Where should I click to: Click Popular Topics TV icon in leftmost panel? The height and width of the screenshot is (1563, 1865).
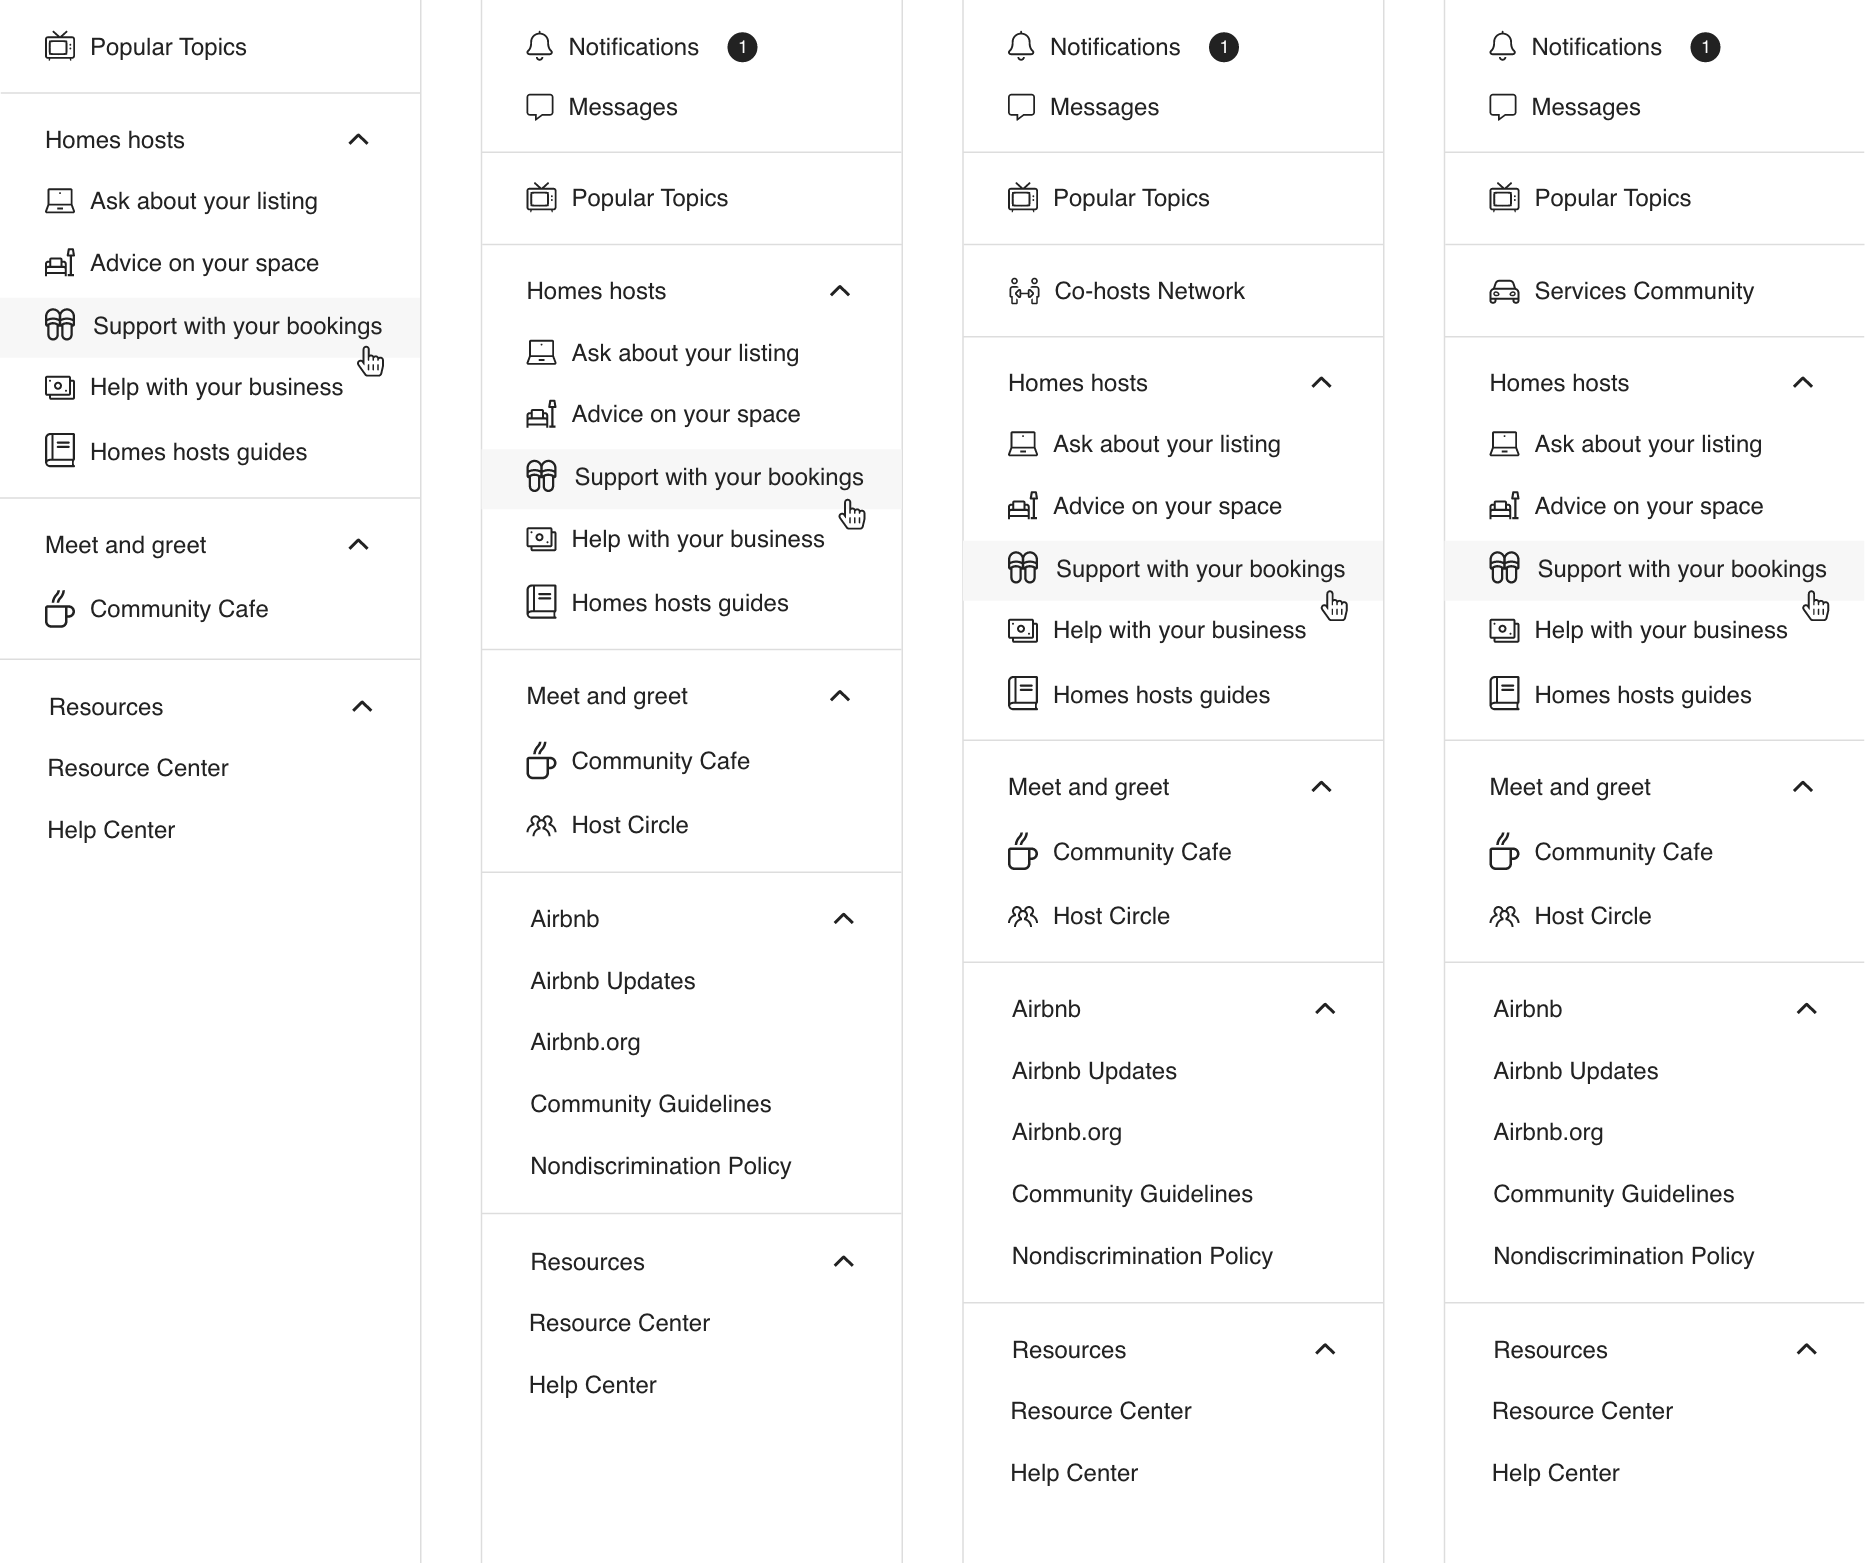60,47
